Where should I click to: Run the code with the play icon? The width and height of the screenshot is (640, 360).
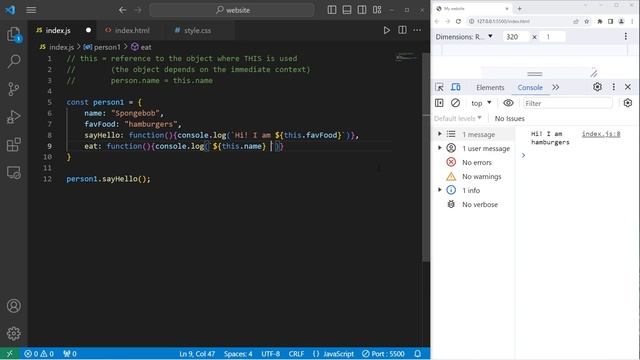pos(387,30)
